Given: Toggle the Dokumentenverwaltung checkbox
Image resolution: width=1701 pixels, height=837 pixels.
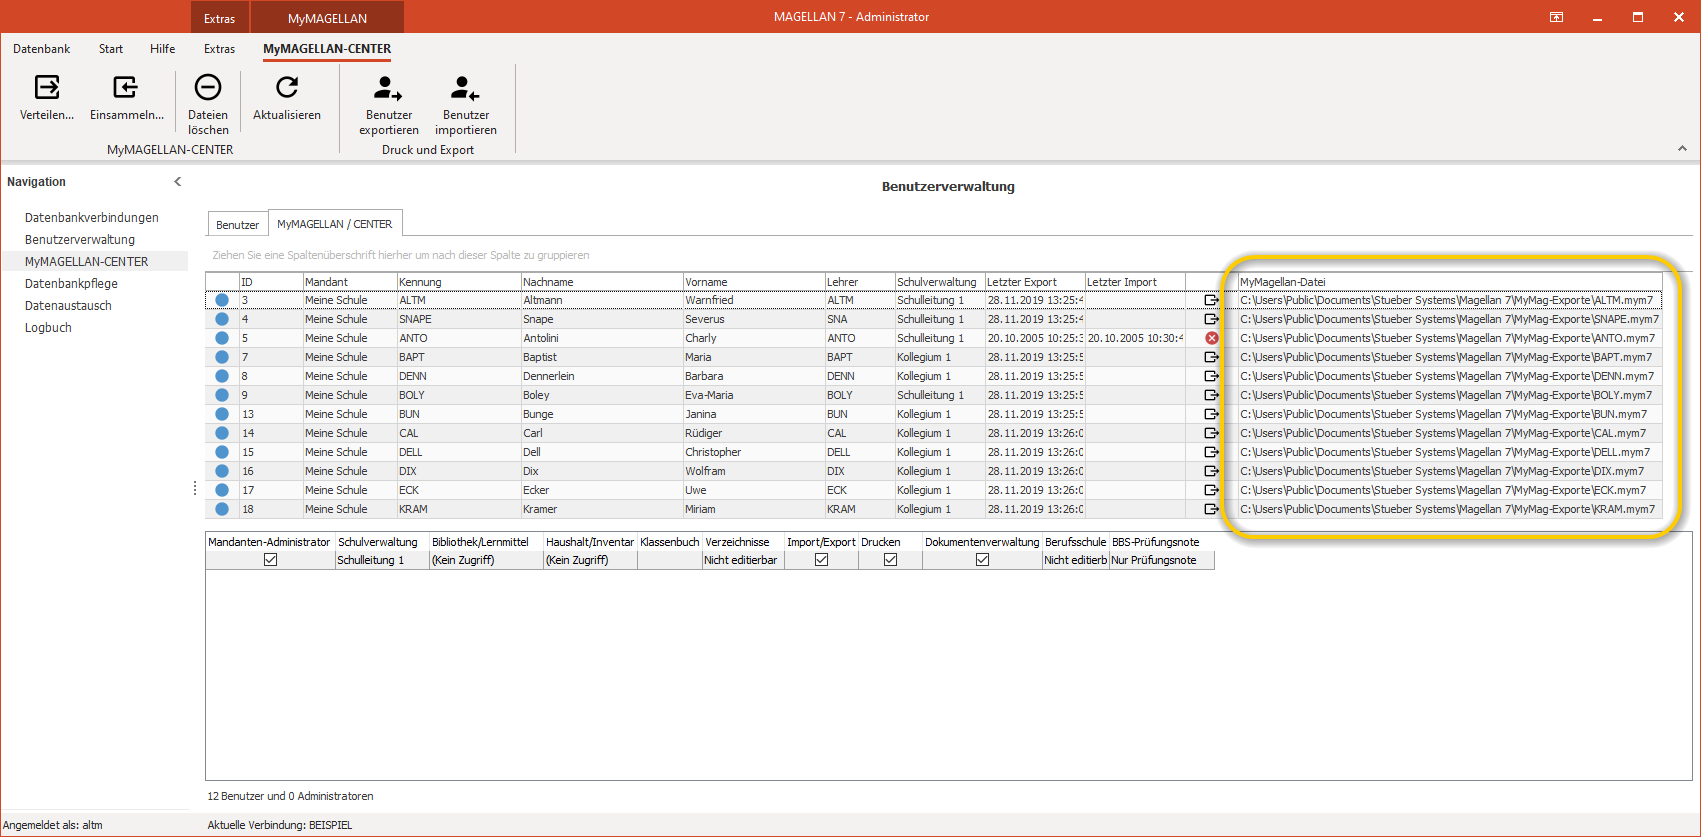Looking at the screenshot, I should (982, 560).
